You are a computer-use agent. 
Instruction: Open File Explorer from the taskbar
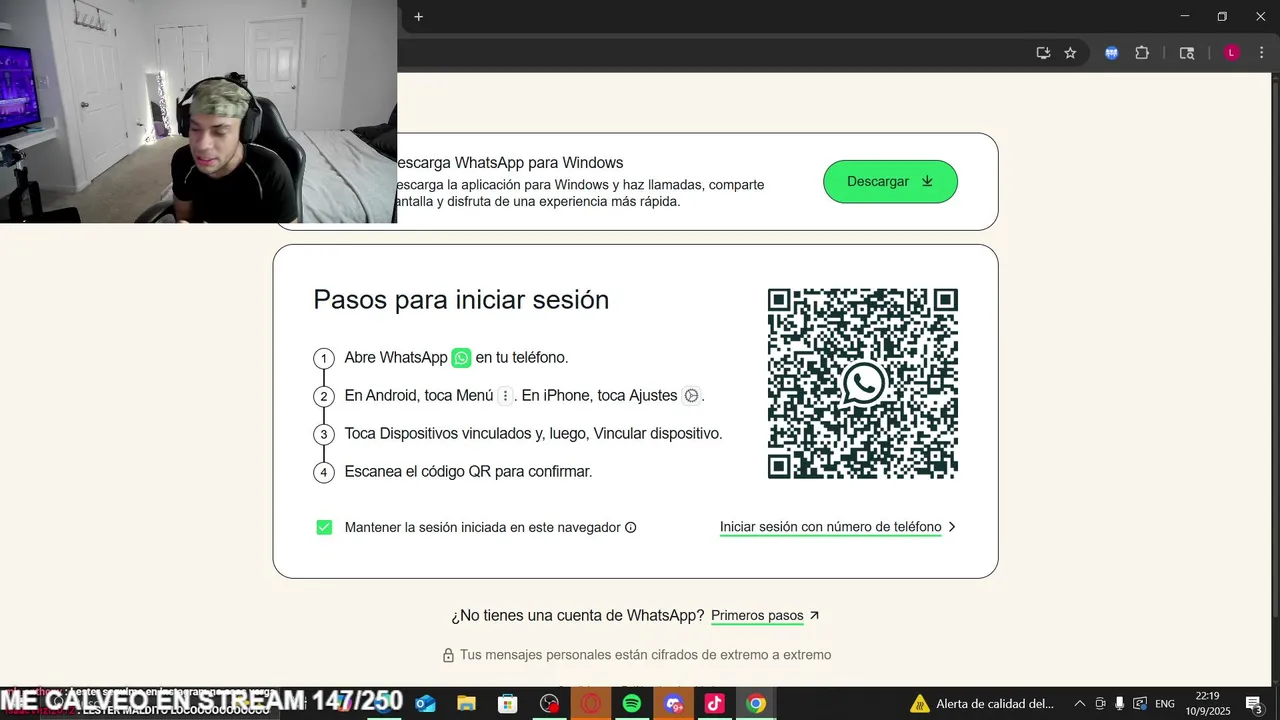point(466,704)
